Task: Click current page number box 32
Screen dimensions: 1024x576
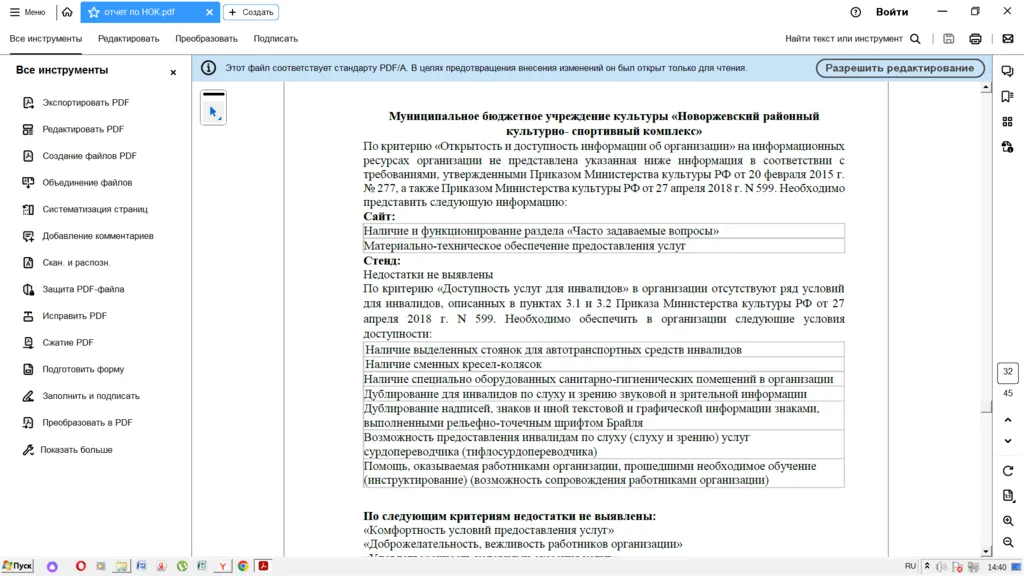Action: point(1007,372)
